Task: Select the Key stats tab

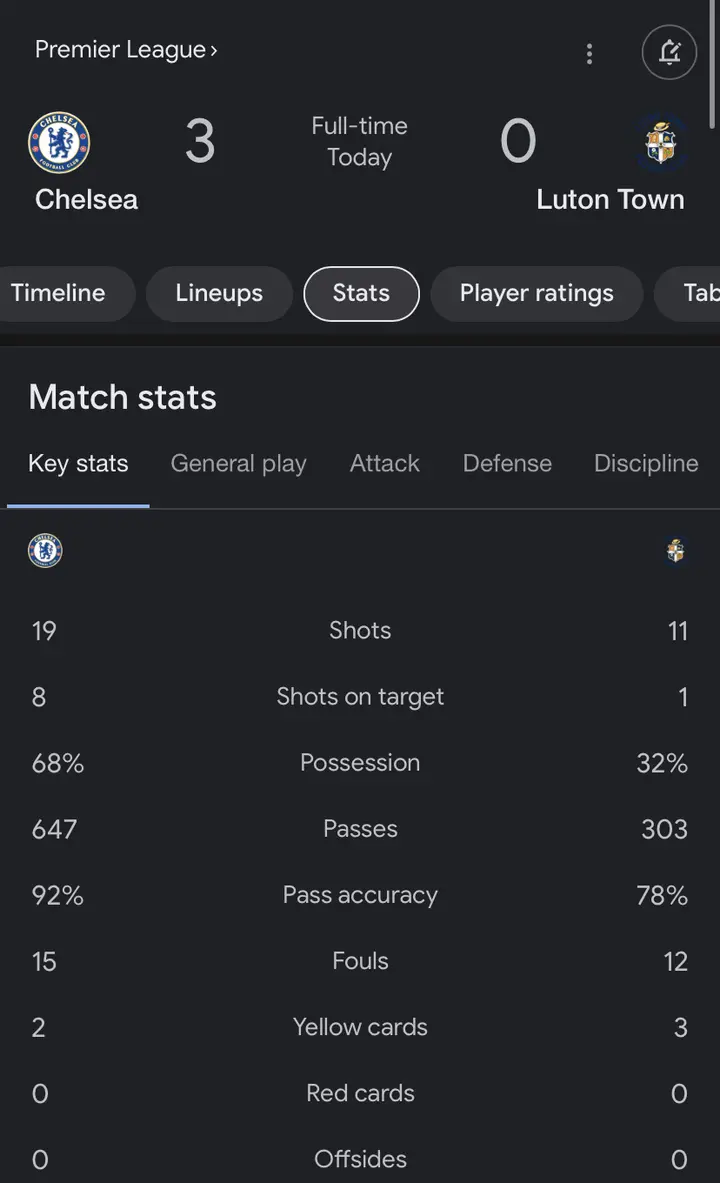Action: pyautogui.click(x=78, y=463)
